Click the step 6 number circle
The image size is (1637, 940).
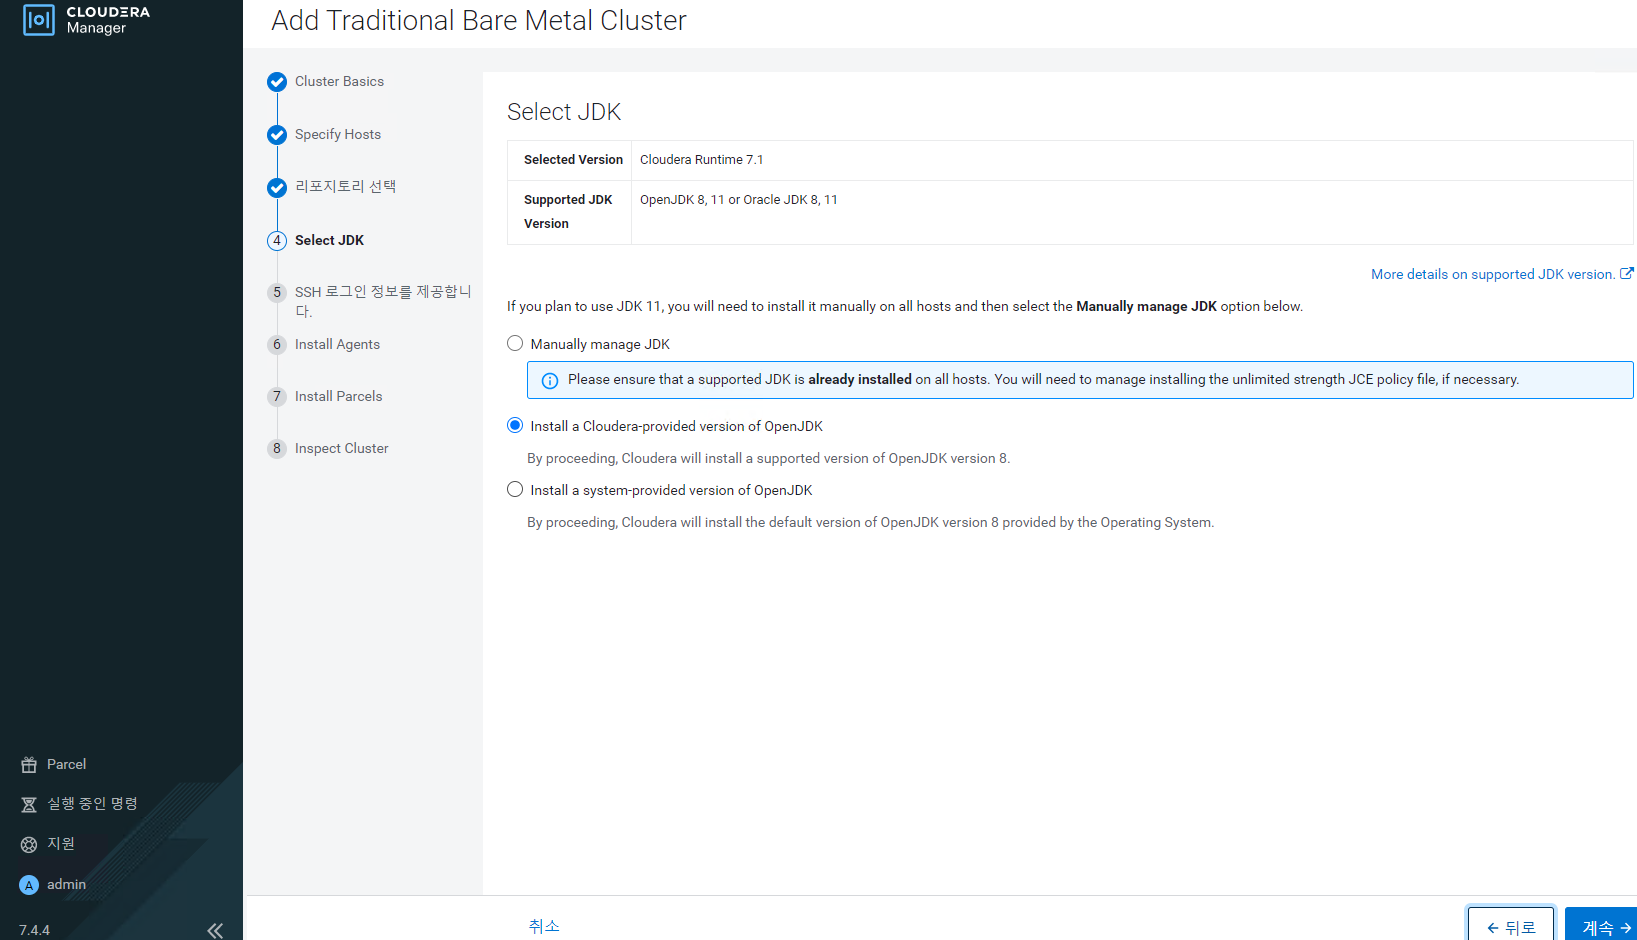277,344
